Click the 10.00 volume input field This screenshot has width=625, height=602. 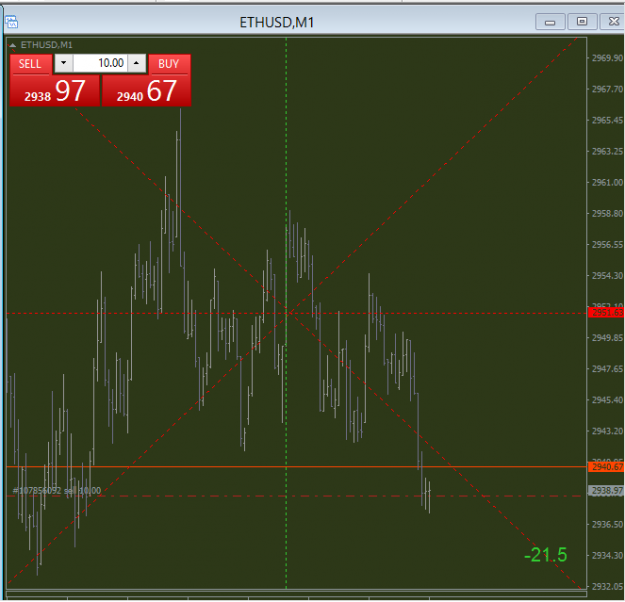(x=100, y=63)
